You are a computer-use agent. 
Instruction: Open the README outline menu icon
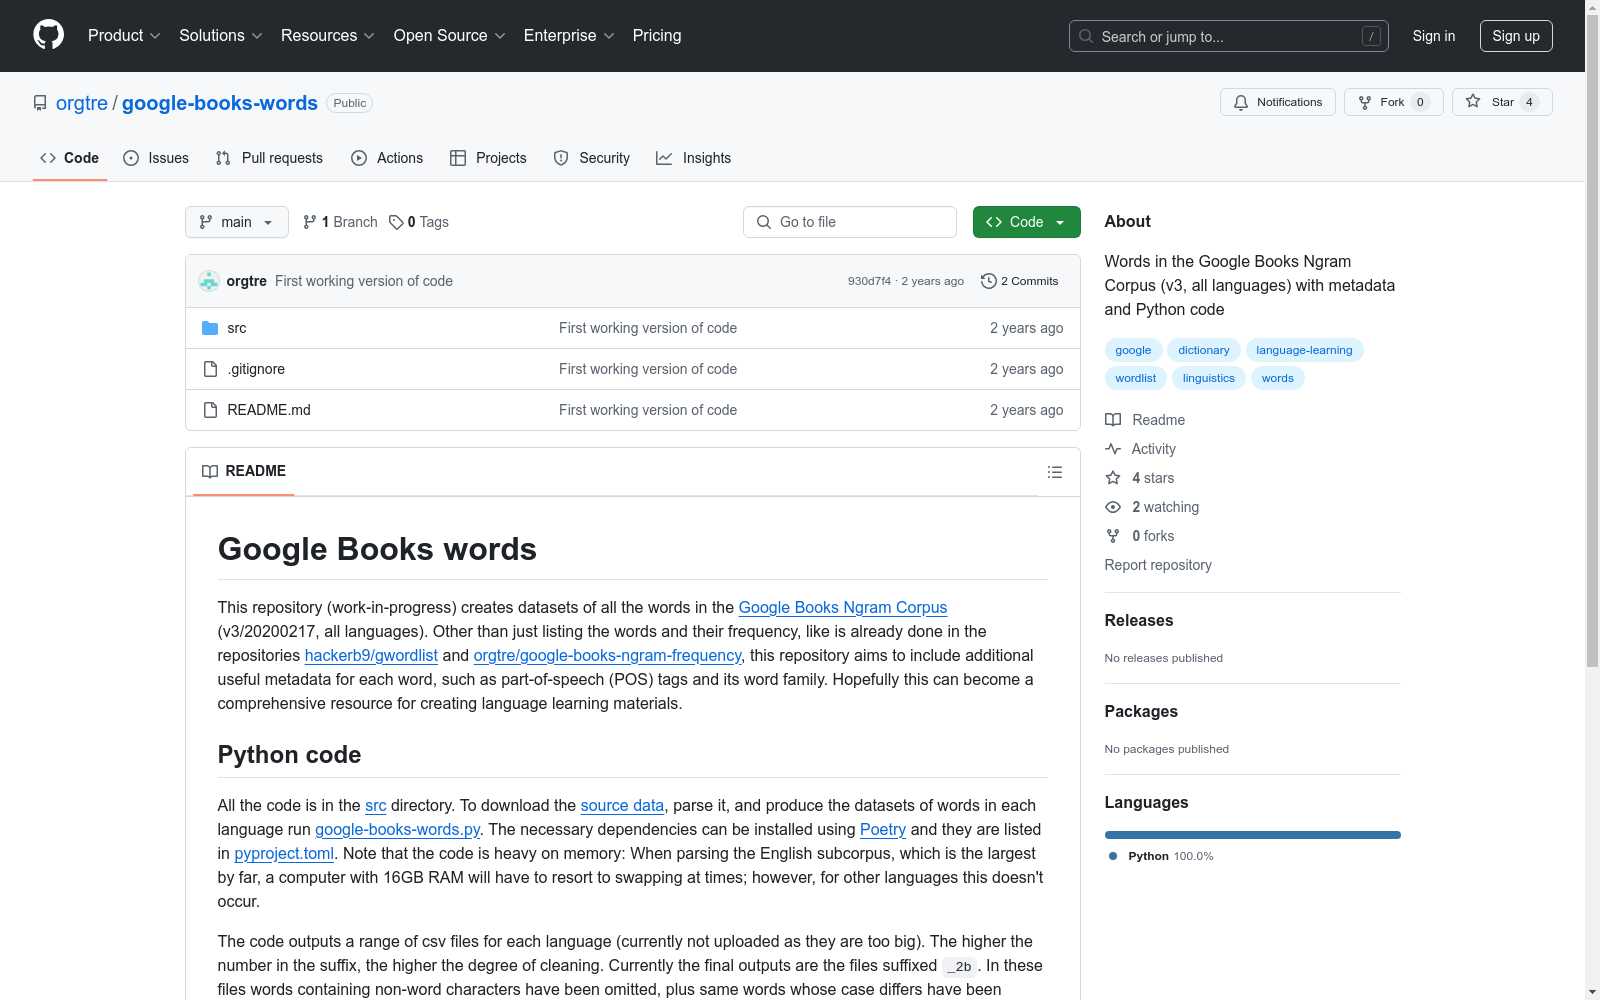(x=1055, y=472)
